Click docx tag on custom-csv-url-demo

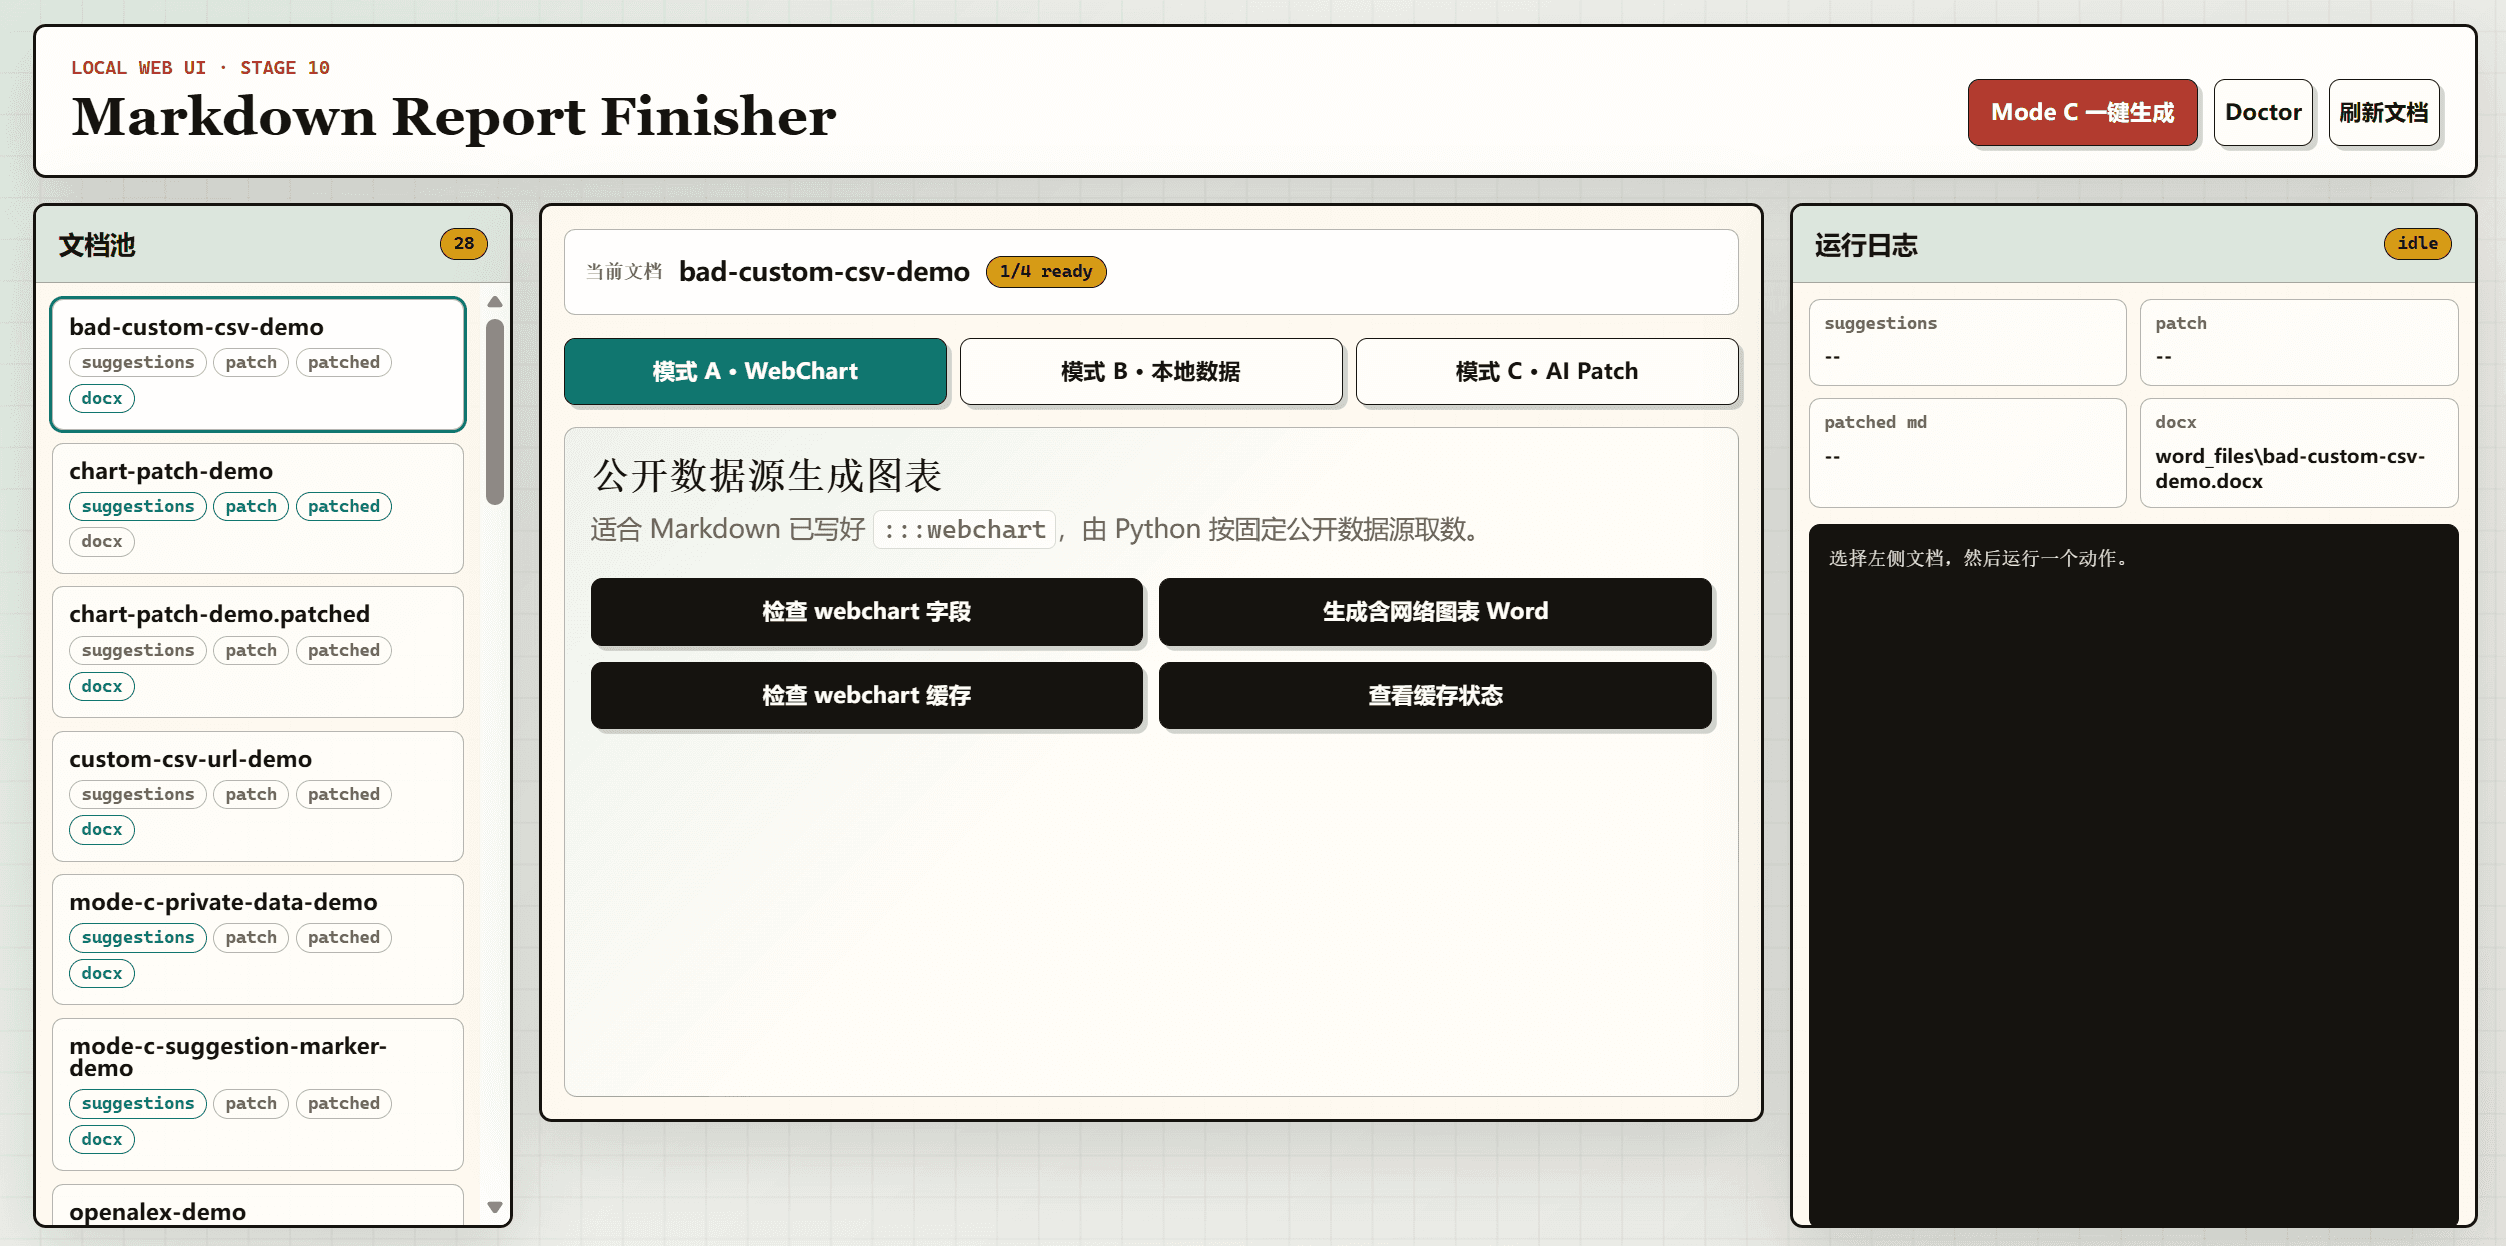(102, 829)
